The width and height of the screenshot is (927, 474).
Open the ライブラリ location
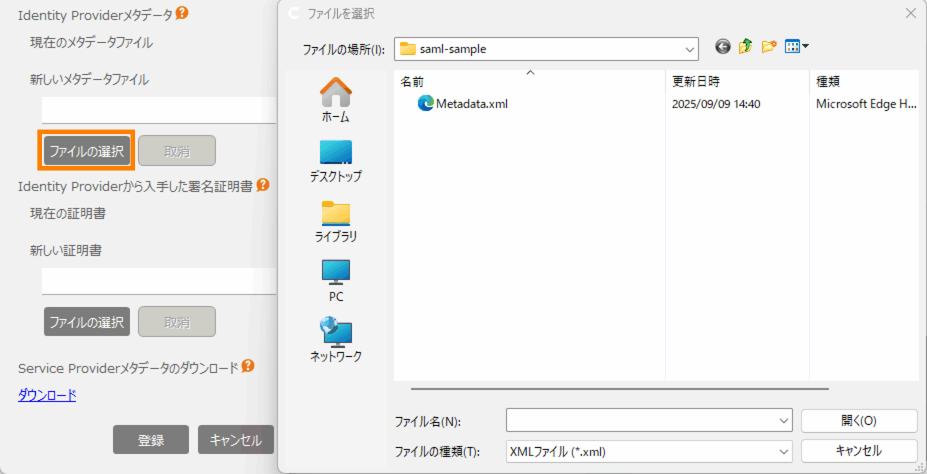335,221
